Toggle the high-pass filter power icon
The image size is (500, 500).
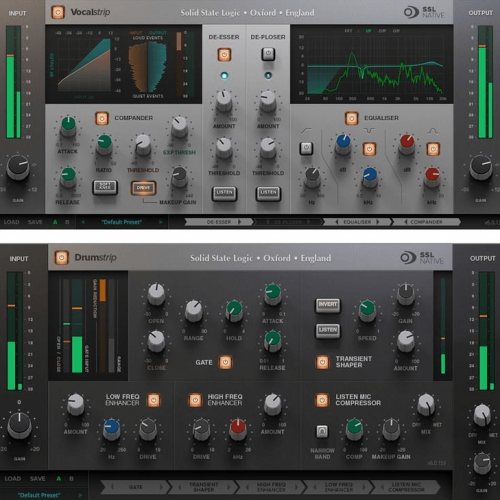point(306,148)
